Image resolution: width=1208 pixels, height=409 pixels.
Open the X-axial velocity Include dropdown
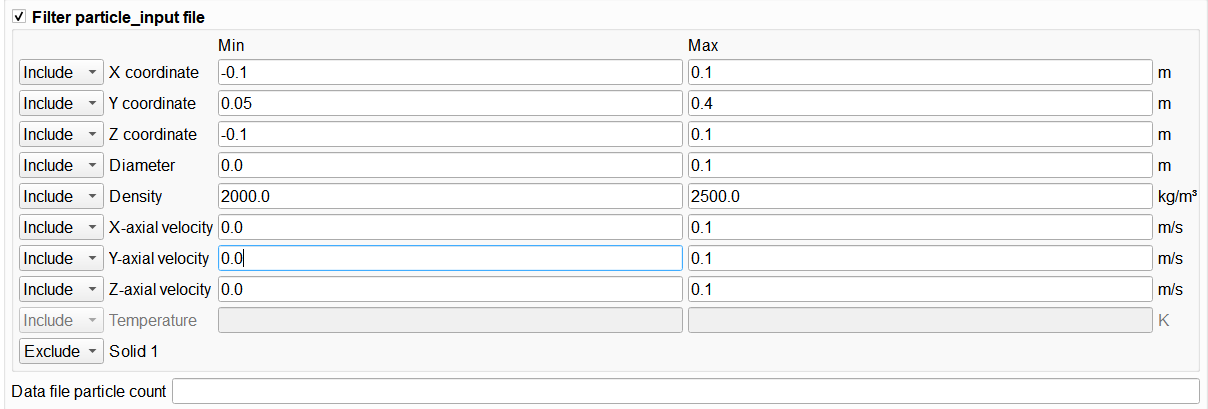pyautogui.click(x=60, y=227)
